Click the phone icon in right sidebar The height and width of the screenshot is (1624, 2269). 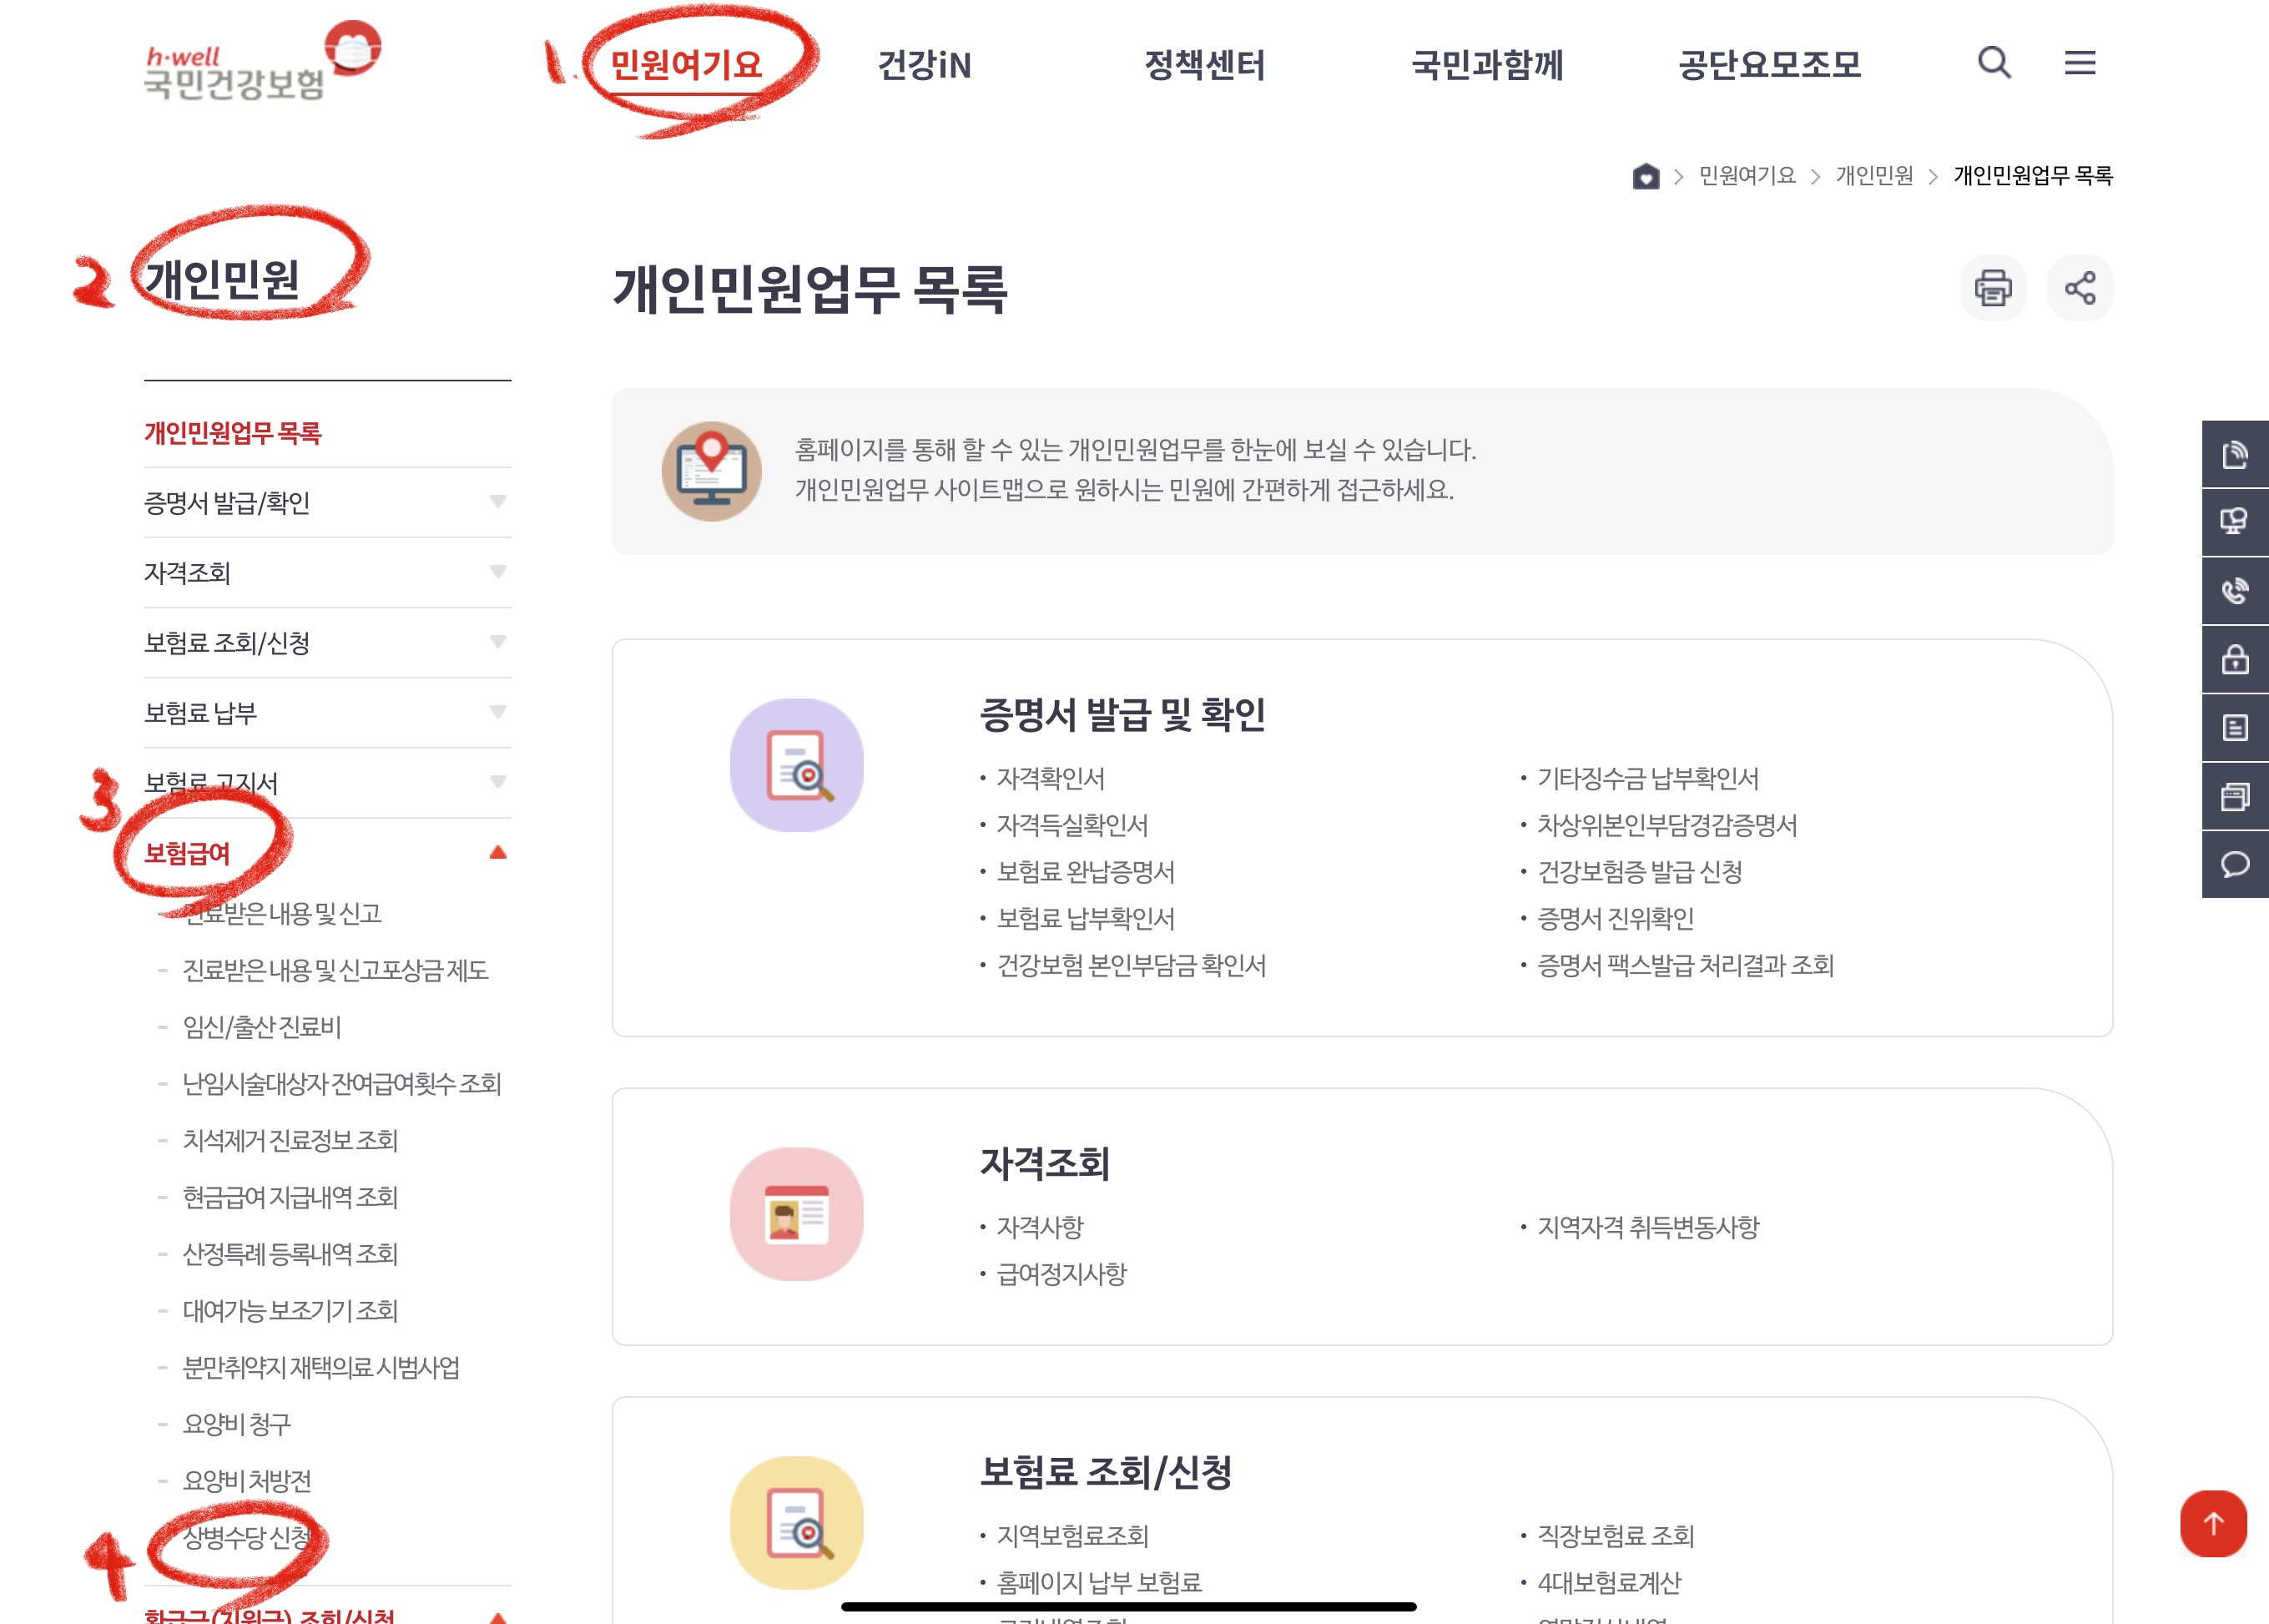click(x=2234, y=591)
